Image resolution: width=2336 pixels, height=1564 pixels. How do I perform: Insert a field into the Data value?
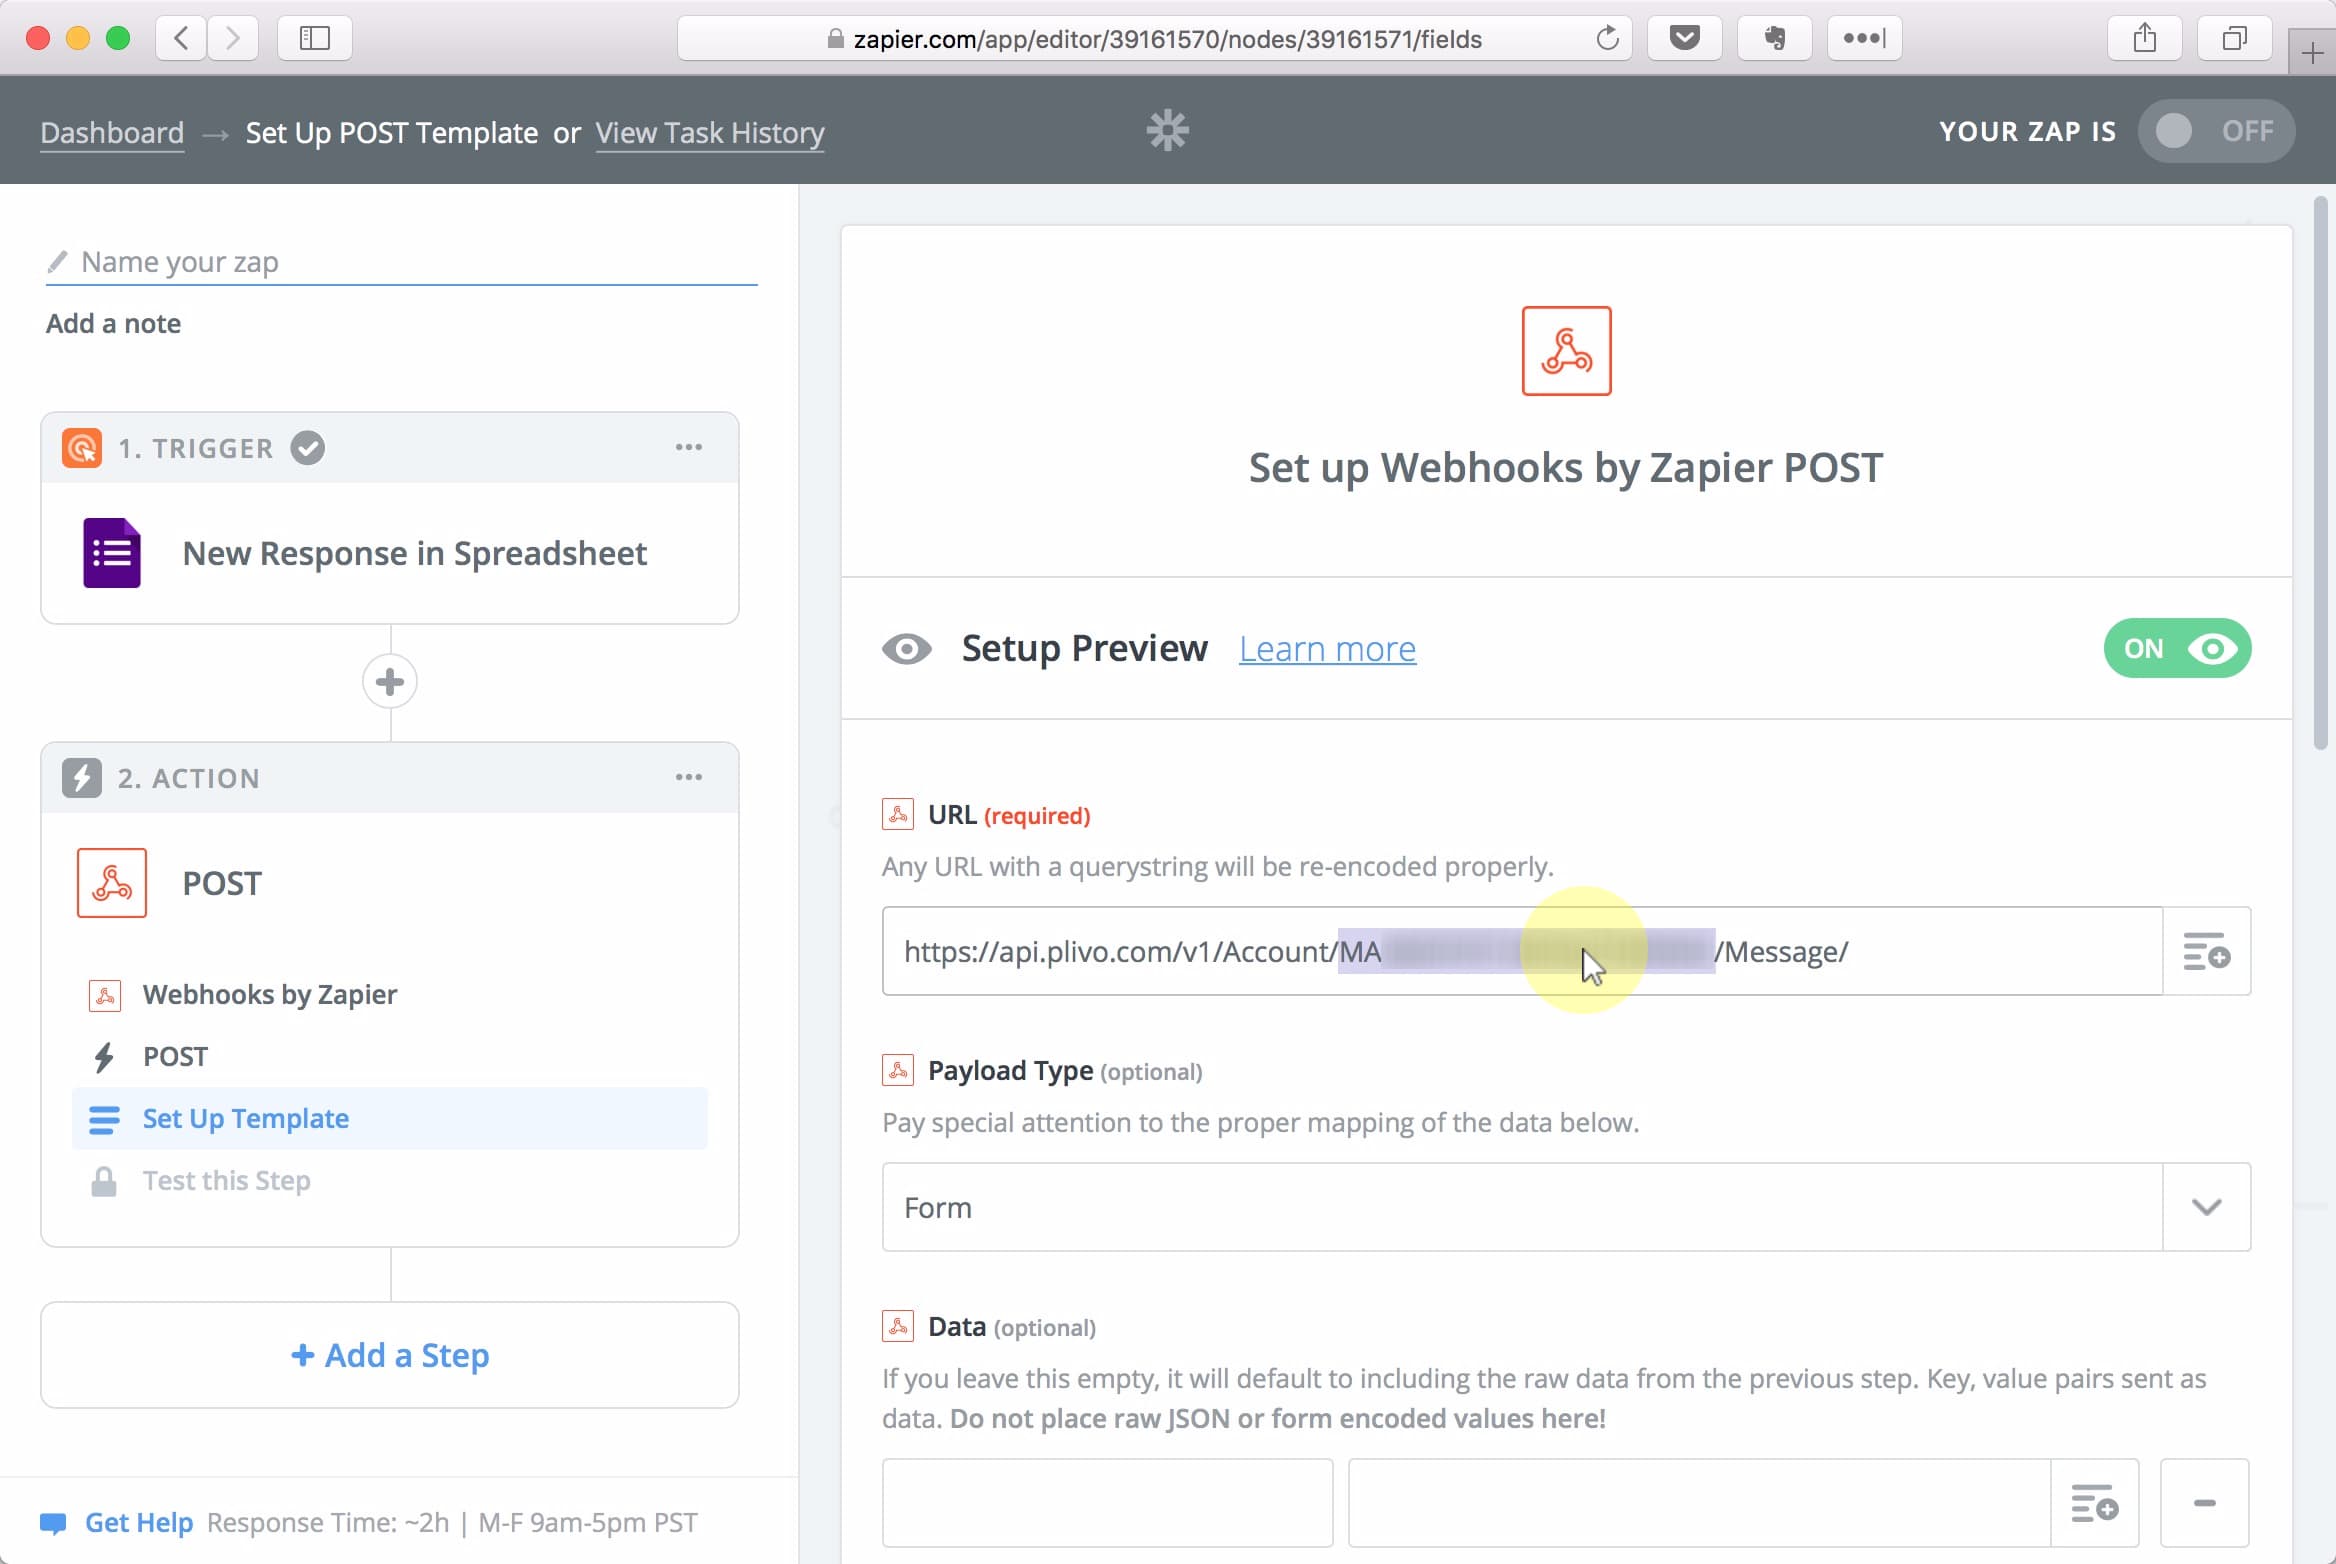click(x=2094, y=1503)
